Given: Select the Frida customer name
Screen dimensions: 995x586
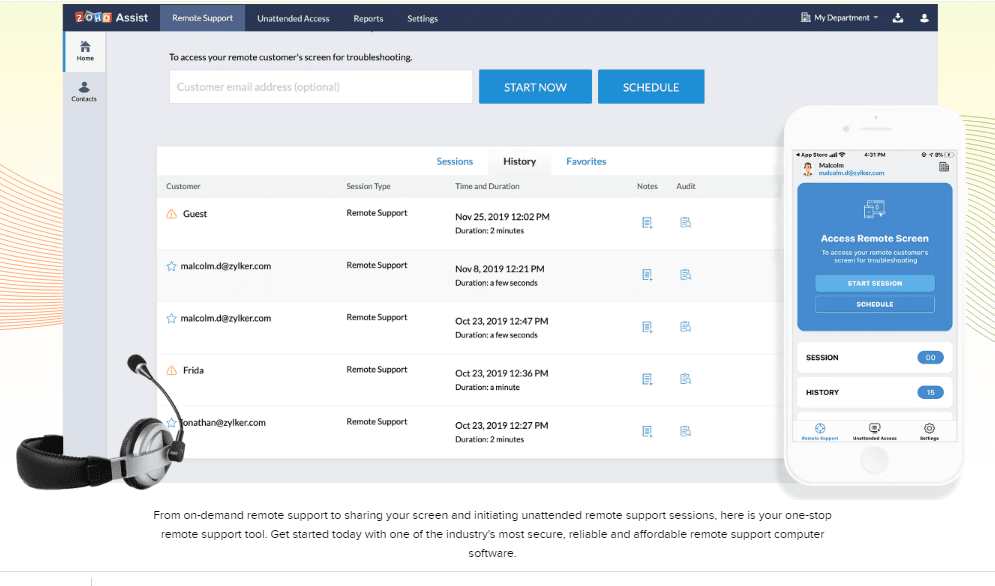Looking at the screenshot, I should 194,370.
